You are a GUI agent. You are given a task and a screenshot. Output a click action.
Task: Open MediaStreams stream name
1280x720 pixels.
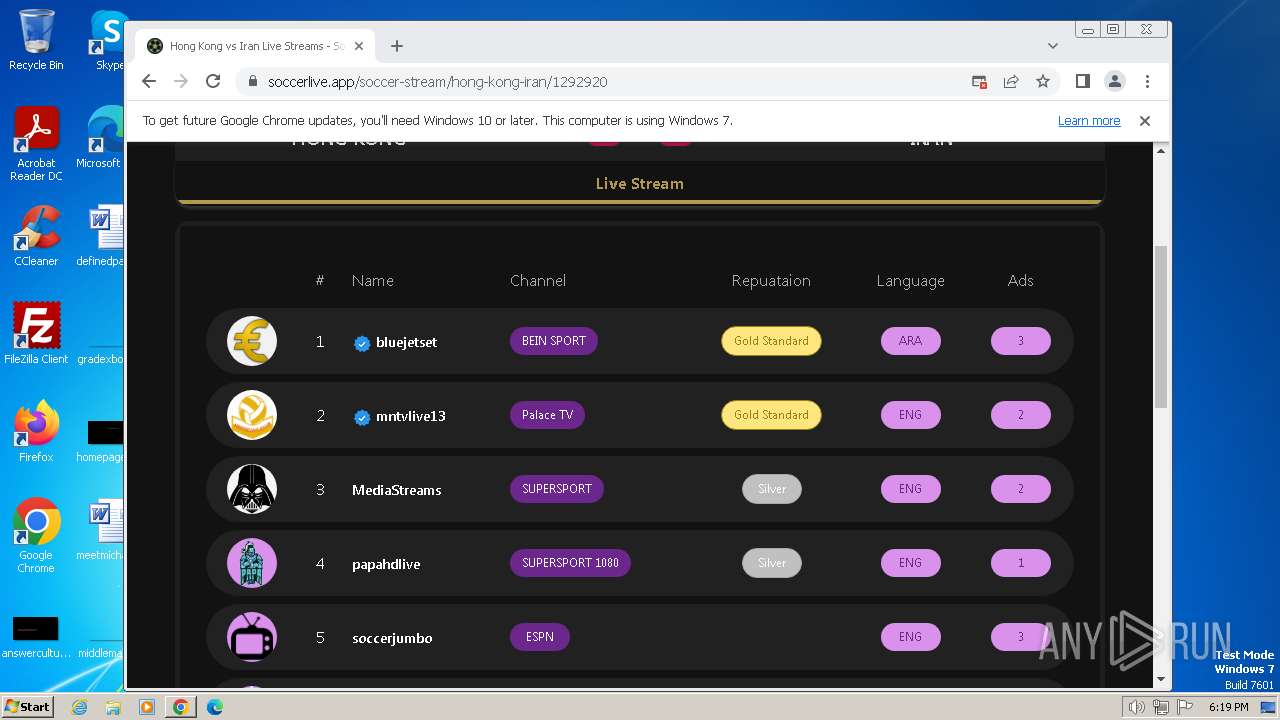point(396,490)
